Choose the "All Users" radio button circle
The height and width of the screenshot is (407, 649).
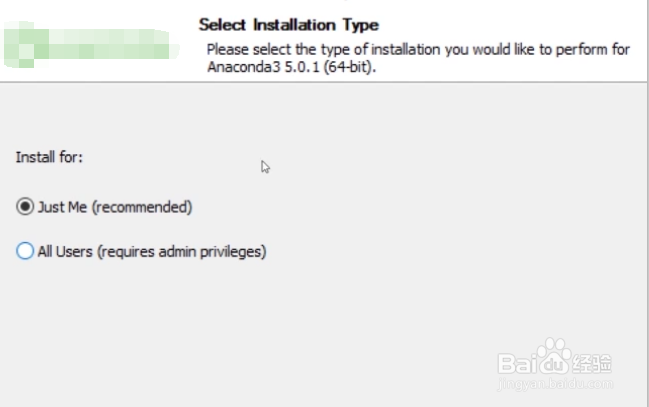click(25, 252)
